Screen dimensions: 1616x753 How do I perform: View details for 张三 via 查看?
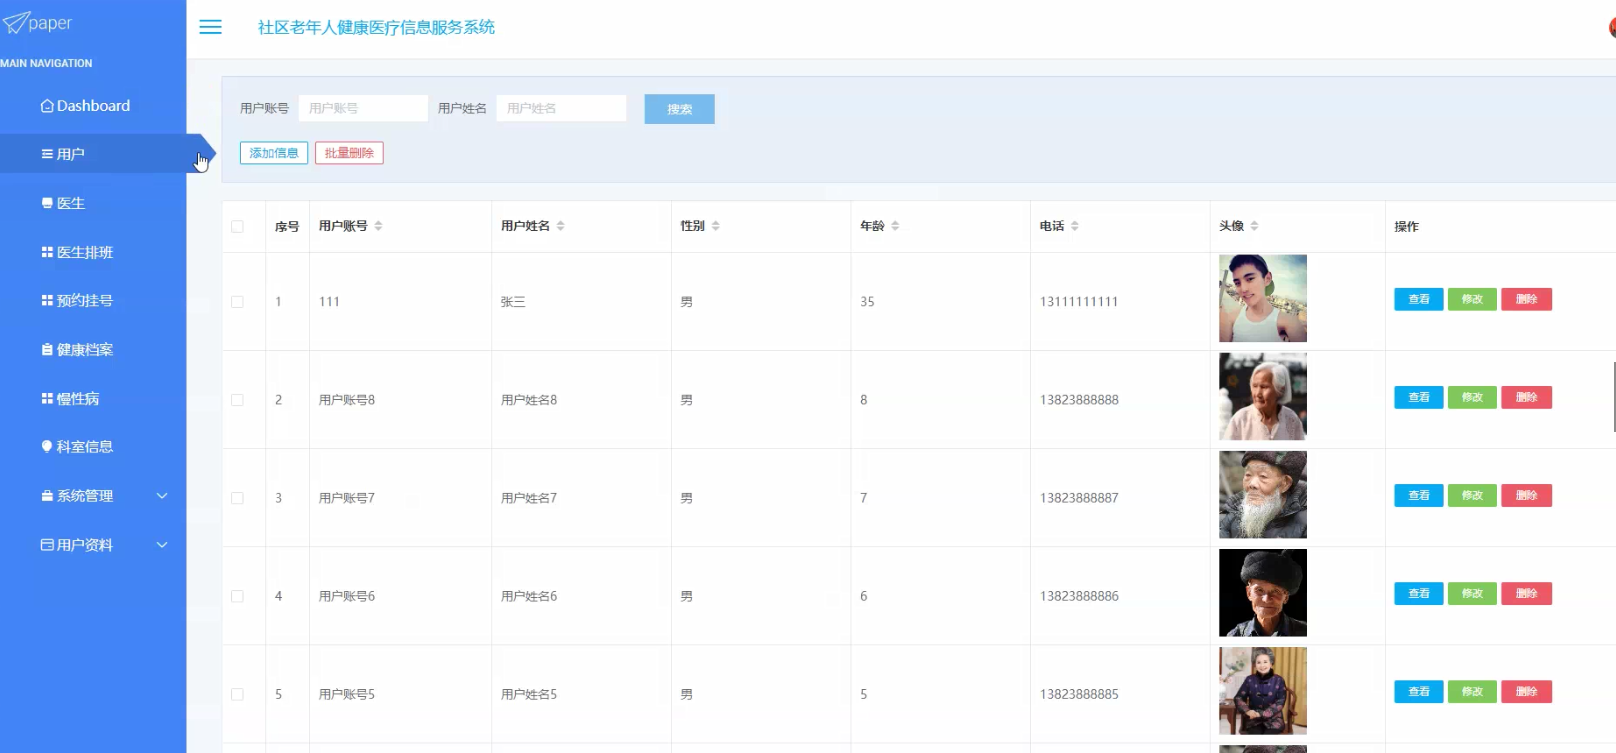tap(1419, 299)
